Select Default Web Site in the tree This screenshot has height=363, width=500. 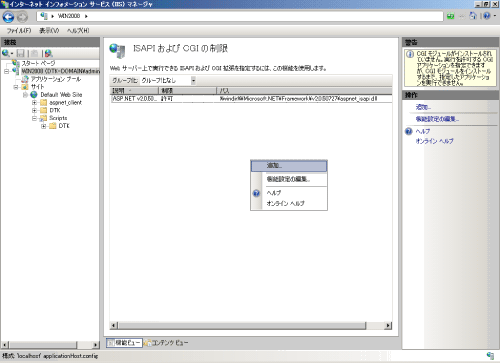61,95
